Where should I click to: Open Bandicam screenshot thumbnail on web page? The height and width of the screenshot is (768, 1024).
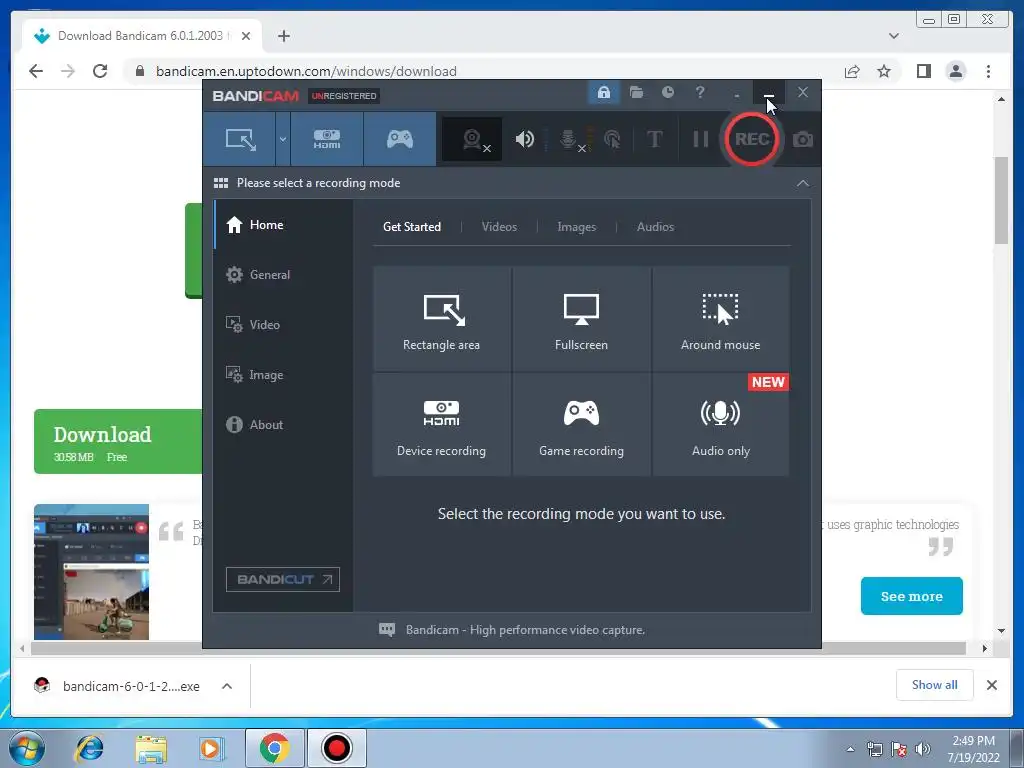point(91,572)
